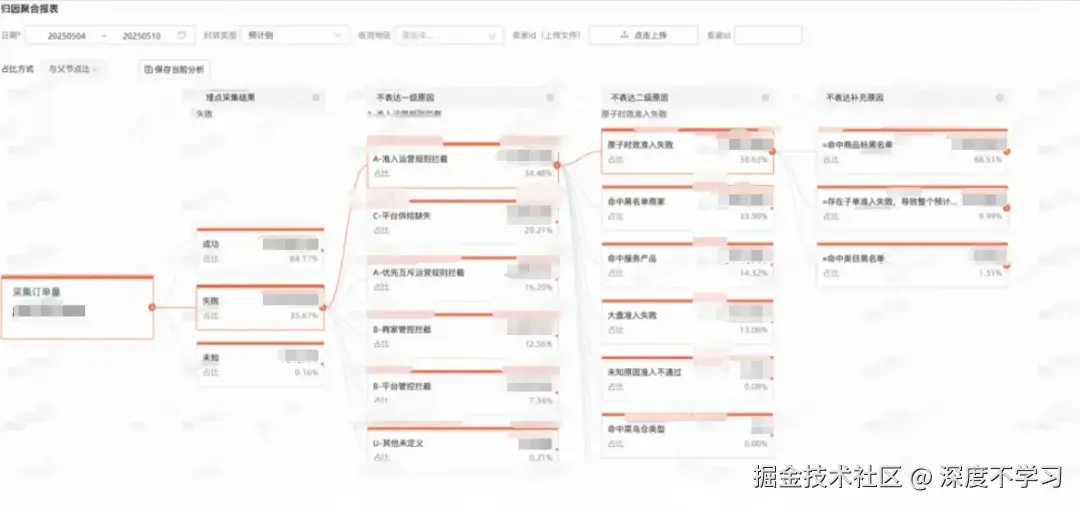1080x507 pixels.
Task: Click the 9.99% value on 存在子单准入失败
Action: (x=990, y=216)
